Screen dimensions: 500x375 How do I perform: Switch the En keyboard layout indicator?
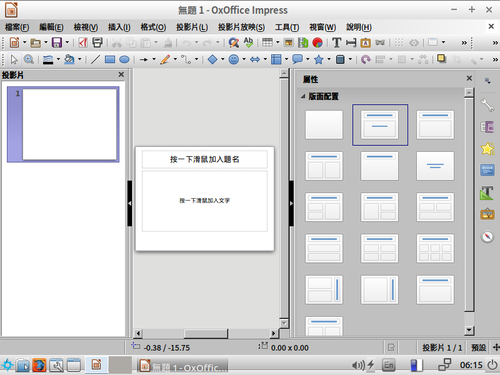[x=389, y=366]
